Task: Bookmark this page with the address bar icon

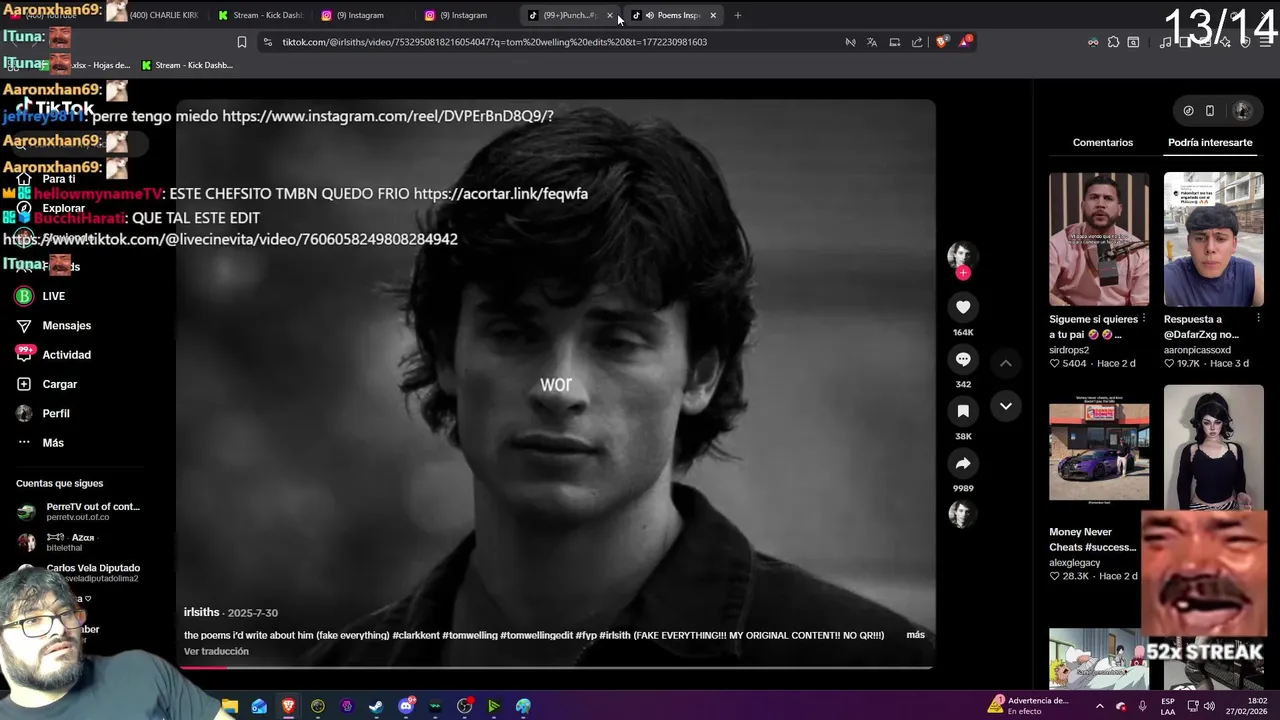Action: coord(241,42)
